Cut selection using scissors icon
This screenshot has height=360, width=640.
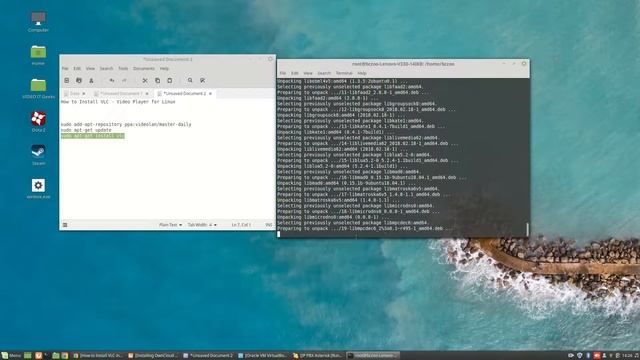tap(145, 80)
